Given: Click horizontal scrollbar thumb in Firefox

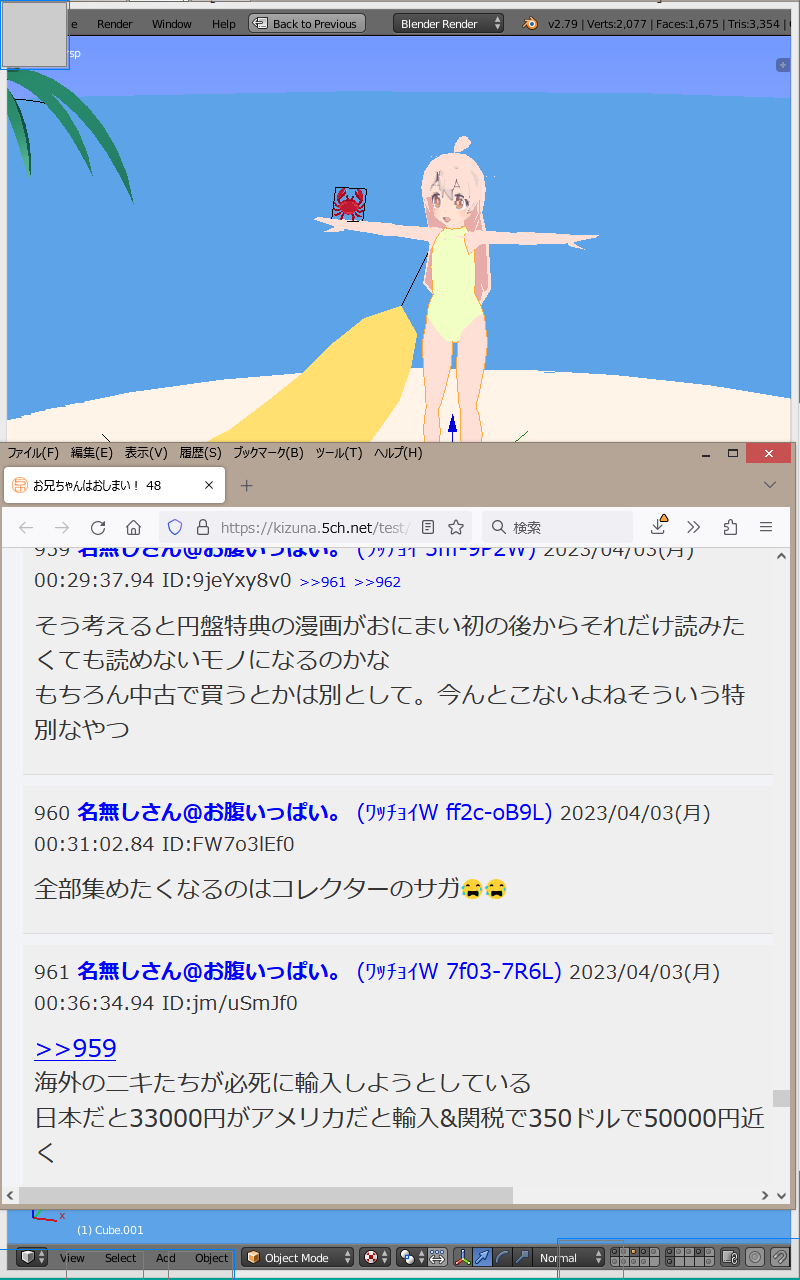Looking at the screenshot, I should pyautogui.click(x=266, y=1195).
